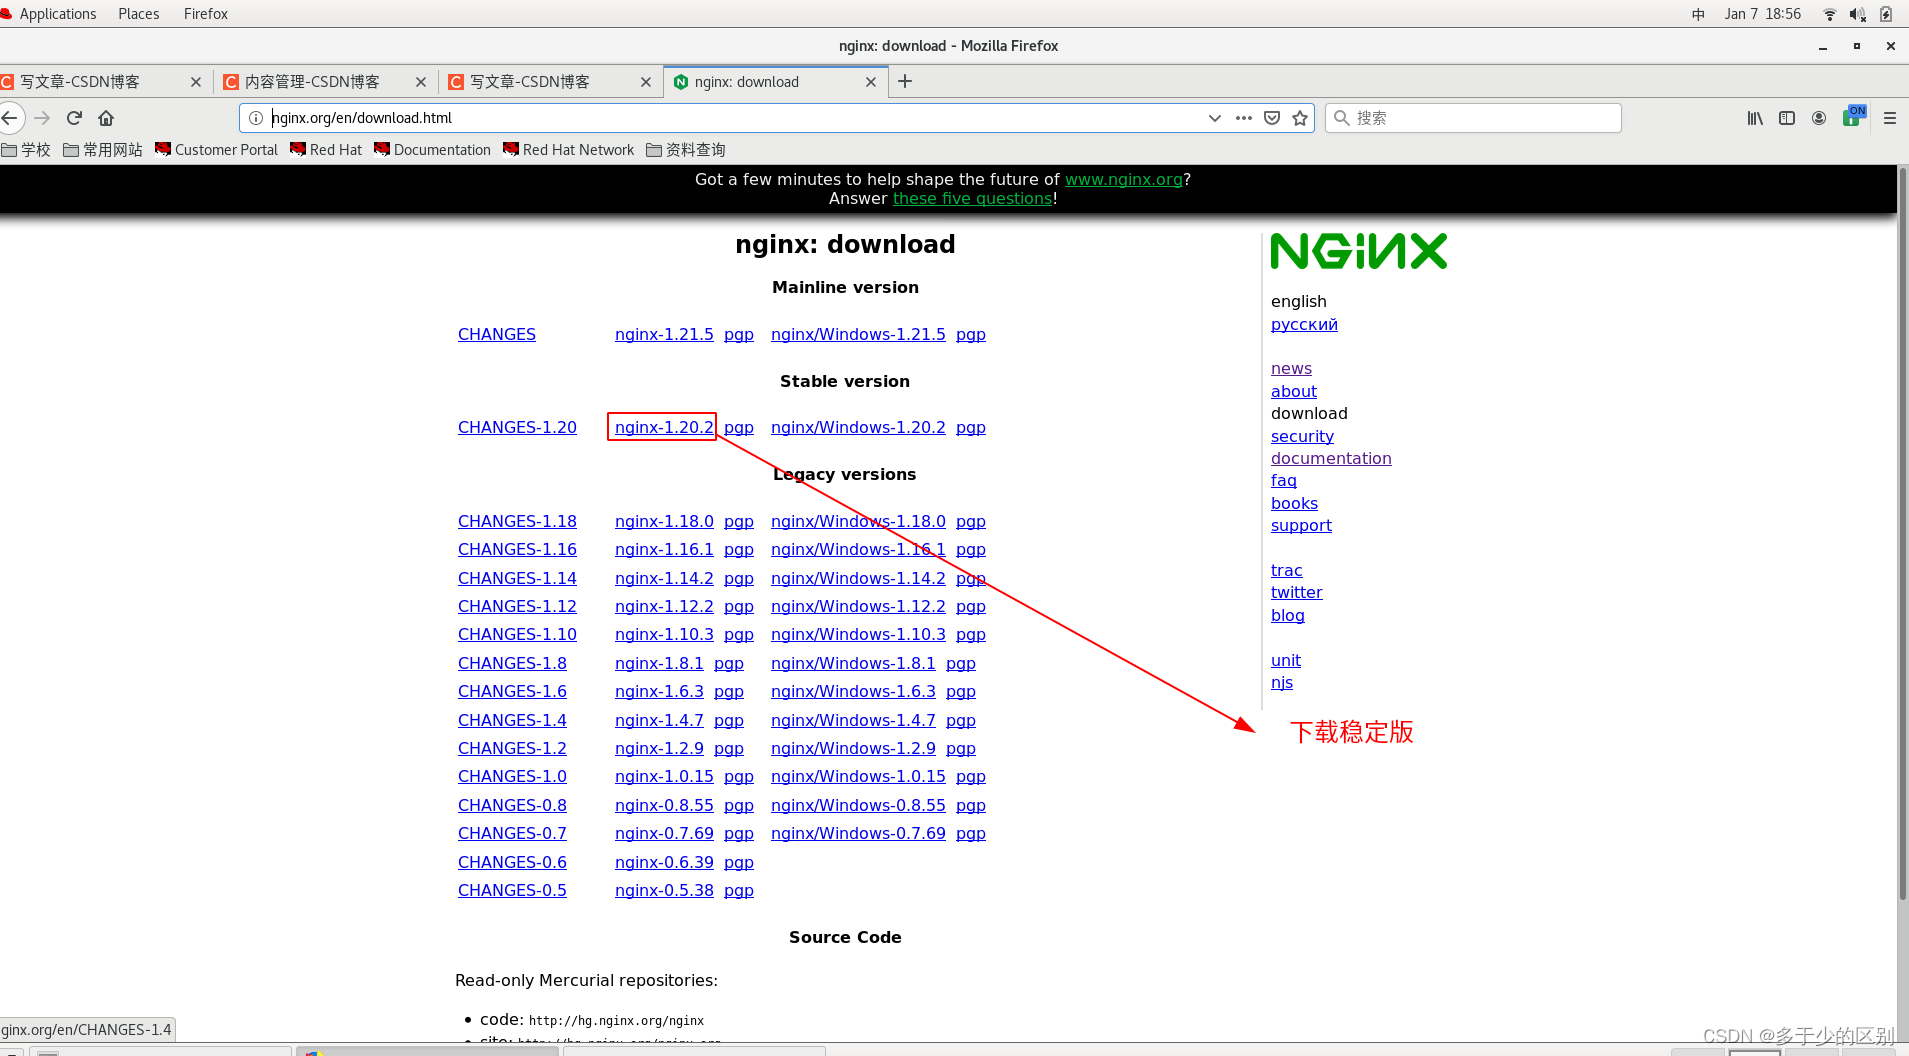This screenshot has width=1909, height=1056.
Task: Open the security sidebar link
Action: [1302, 437]
